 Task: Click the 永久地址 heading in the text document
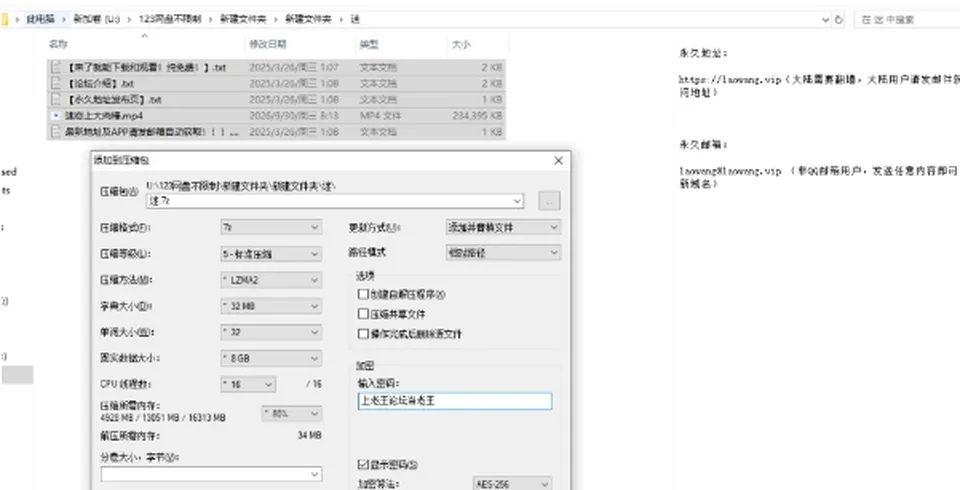pos(703,53)
